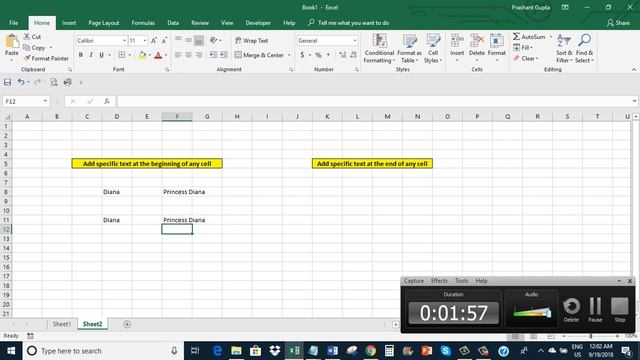
Task: Click Decrease Decimal icon
Action: 353,55
